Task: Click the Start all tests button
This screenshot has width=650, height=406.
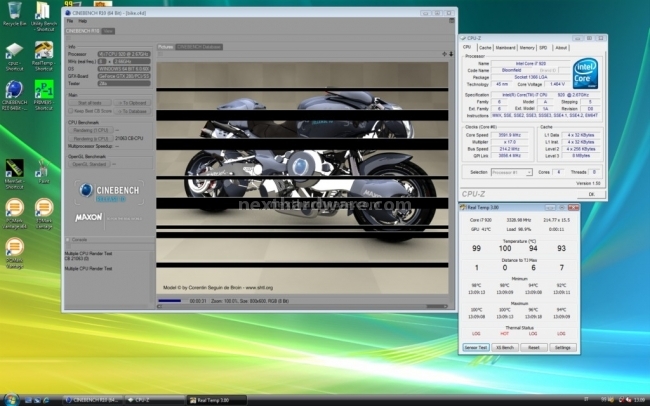Action: [90, 103]
